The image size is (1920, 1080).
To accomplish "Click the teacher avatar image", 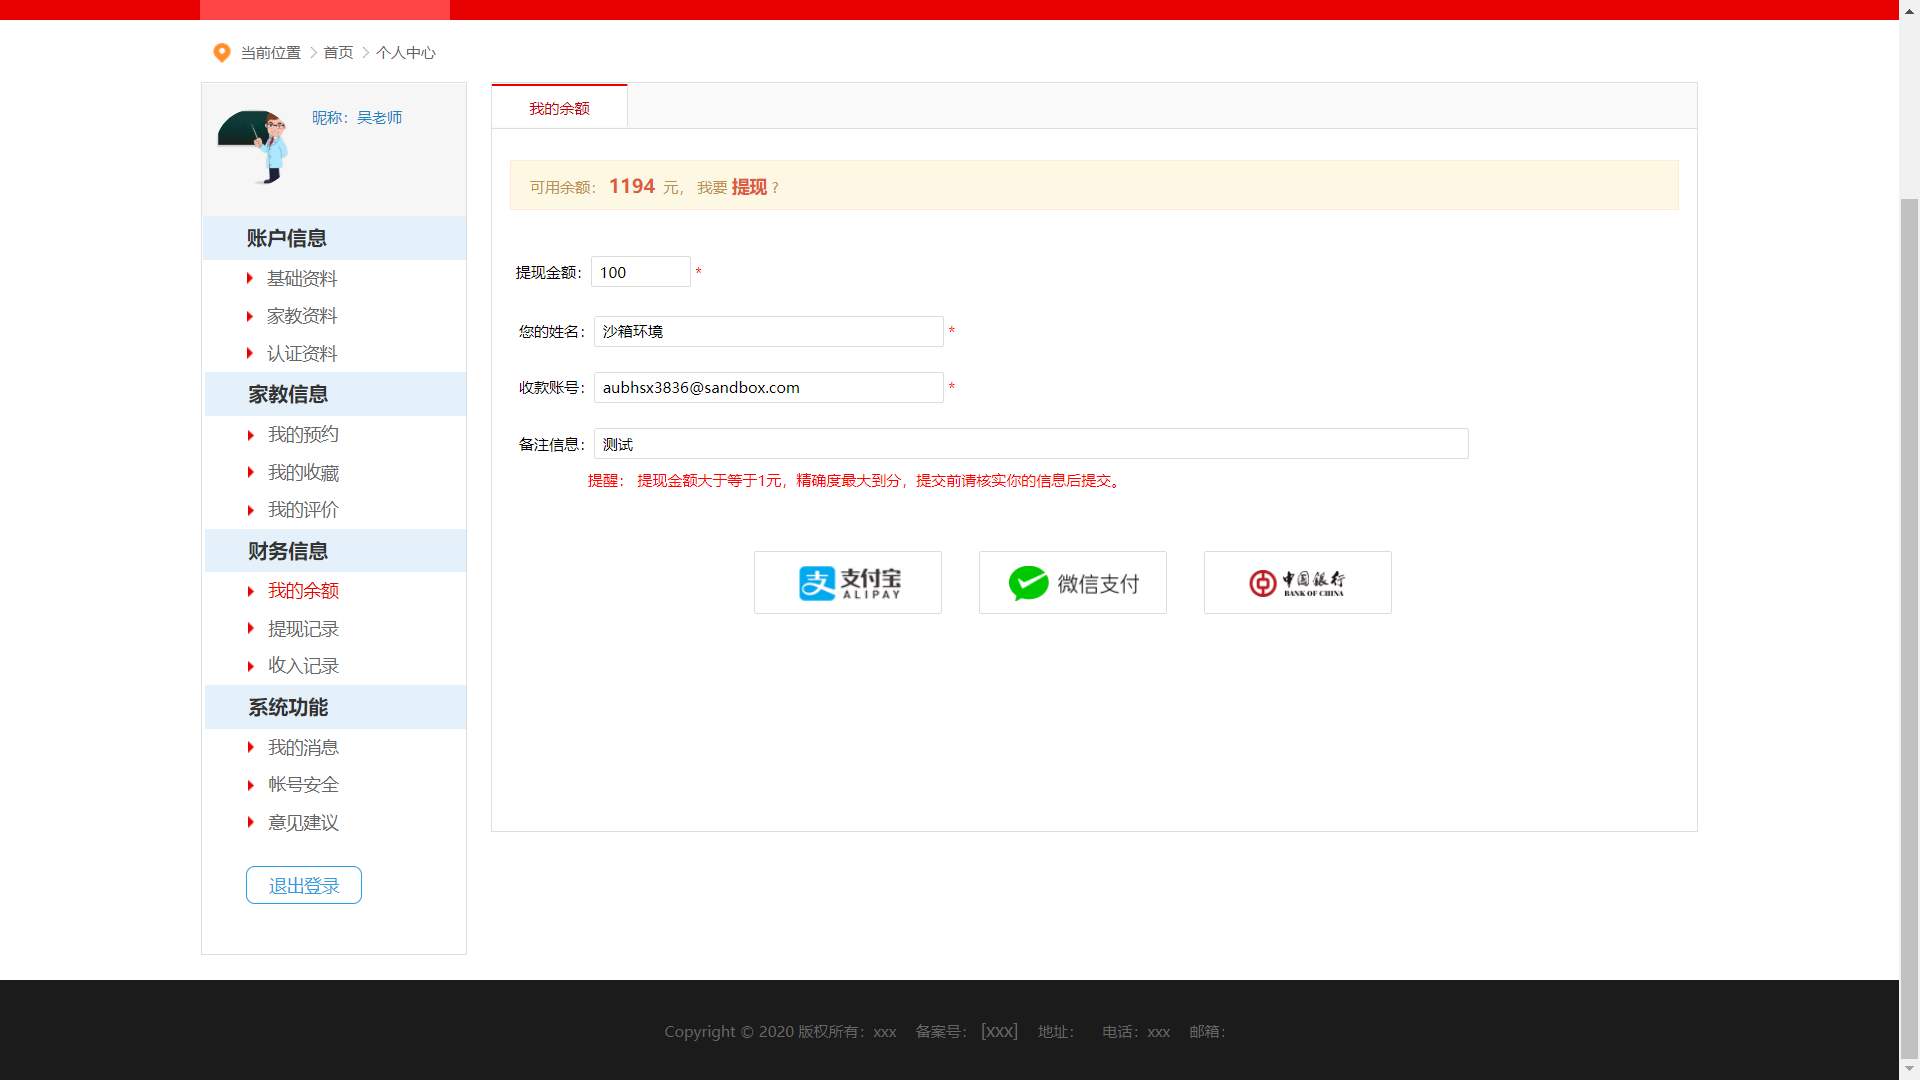I will tap(254, 147).
